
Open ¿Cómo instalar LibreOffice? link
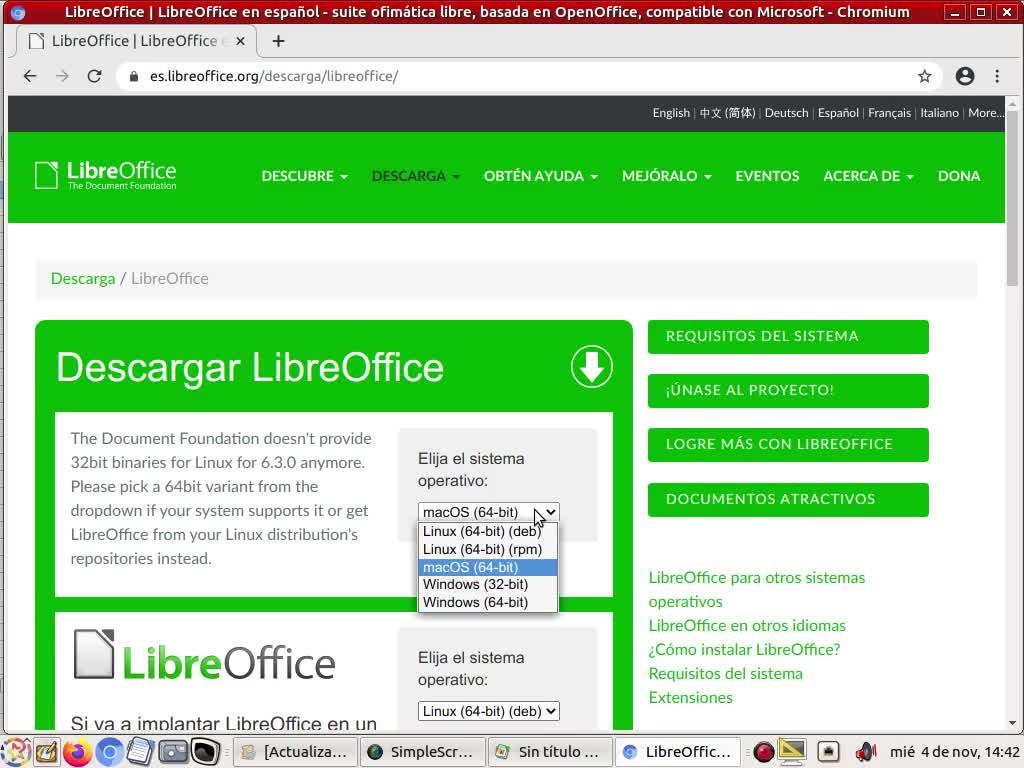(744, 650)
